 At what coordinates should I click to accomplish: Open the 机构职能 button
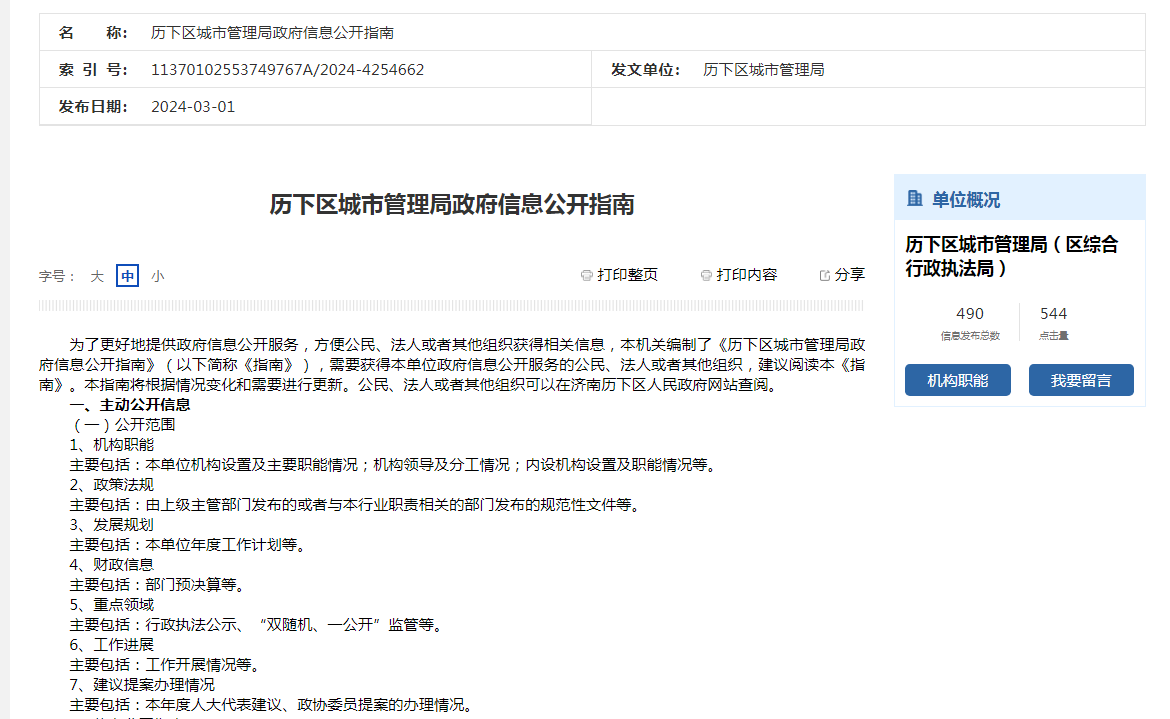click(958, 380)
